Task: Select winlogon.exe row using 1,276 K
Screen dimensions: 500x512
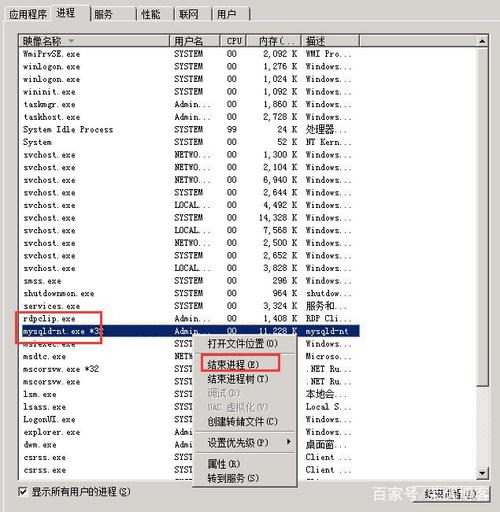Action: click(x=189, y=66)
